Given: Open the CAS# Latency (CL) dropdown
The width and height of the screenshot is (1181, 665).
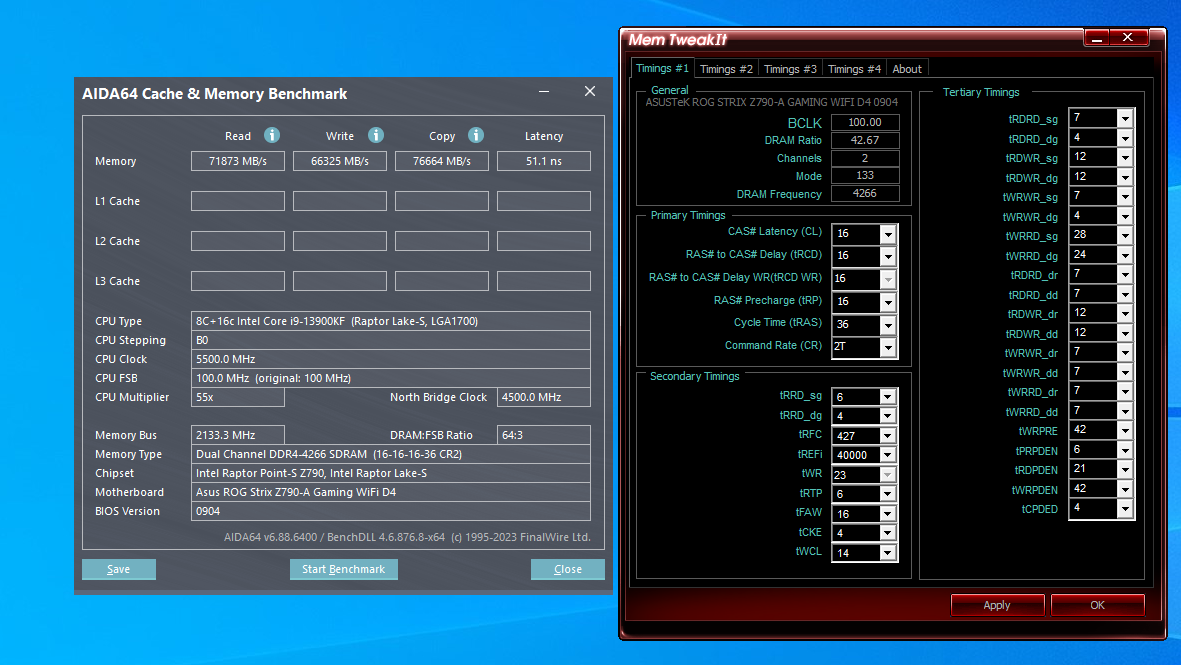Looking at the screenshot, I should coord(887,233).
